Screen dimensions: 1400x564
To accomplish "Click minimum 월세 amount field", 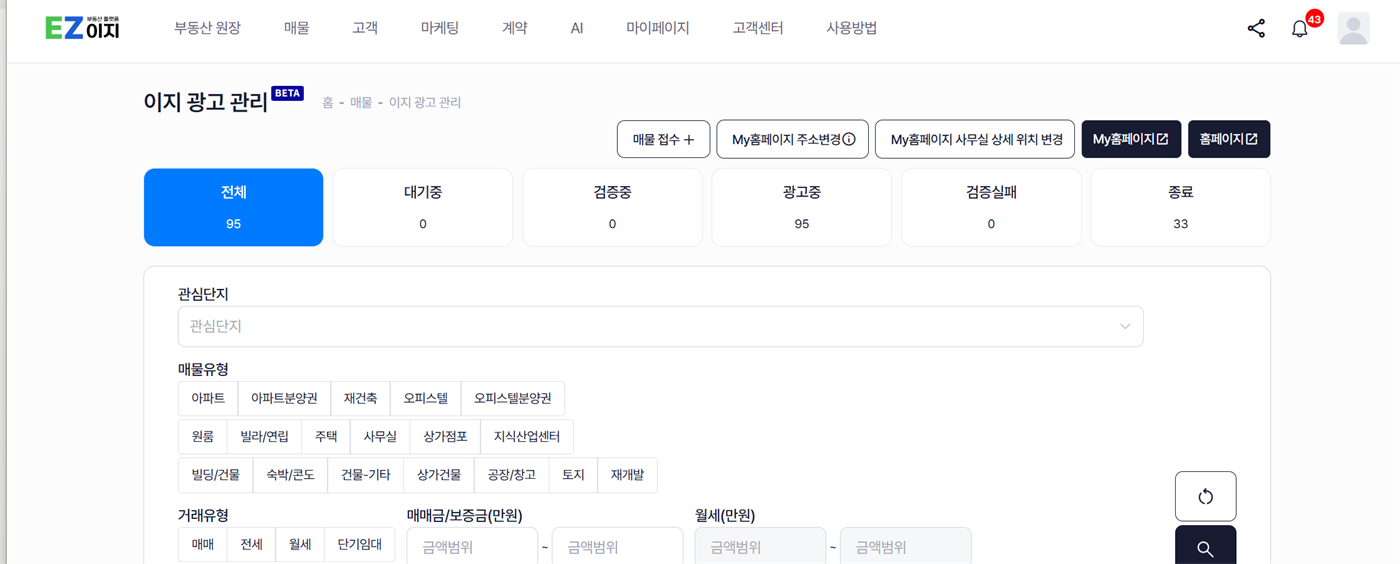I will click(760, 547).
